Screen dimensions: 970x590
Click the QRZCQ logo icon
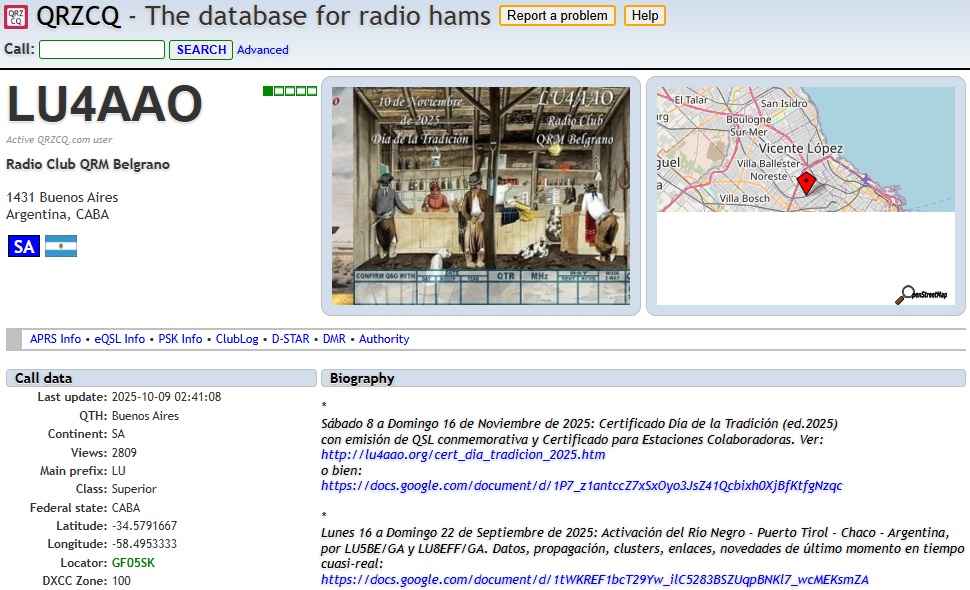click(x=16, y=16)
